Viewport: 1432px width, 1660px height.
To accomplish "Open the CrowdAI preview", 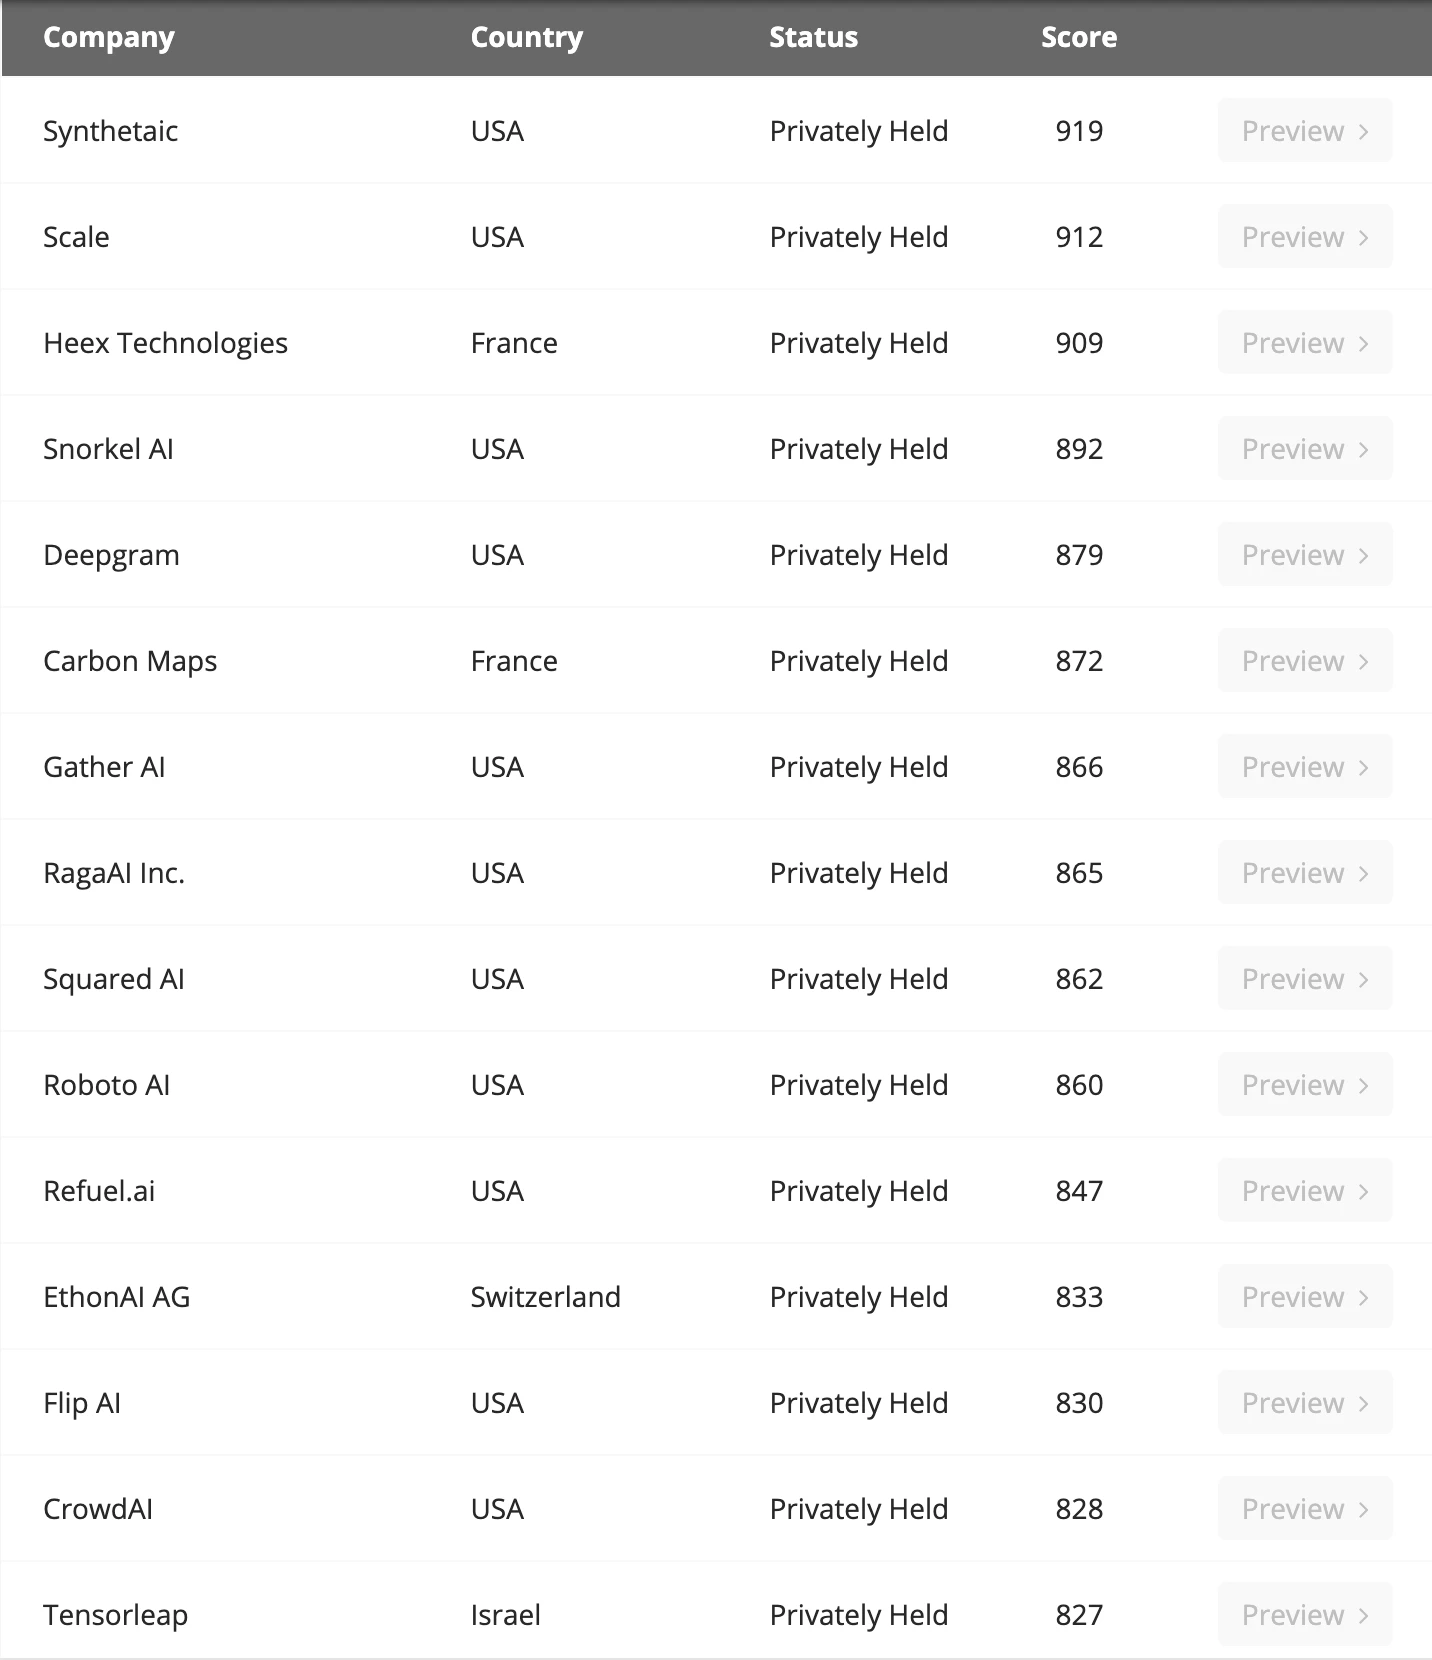I will pos(1304,1509).
